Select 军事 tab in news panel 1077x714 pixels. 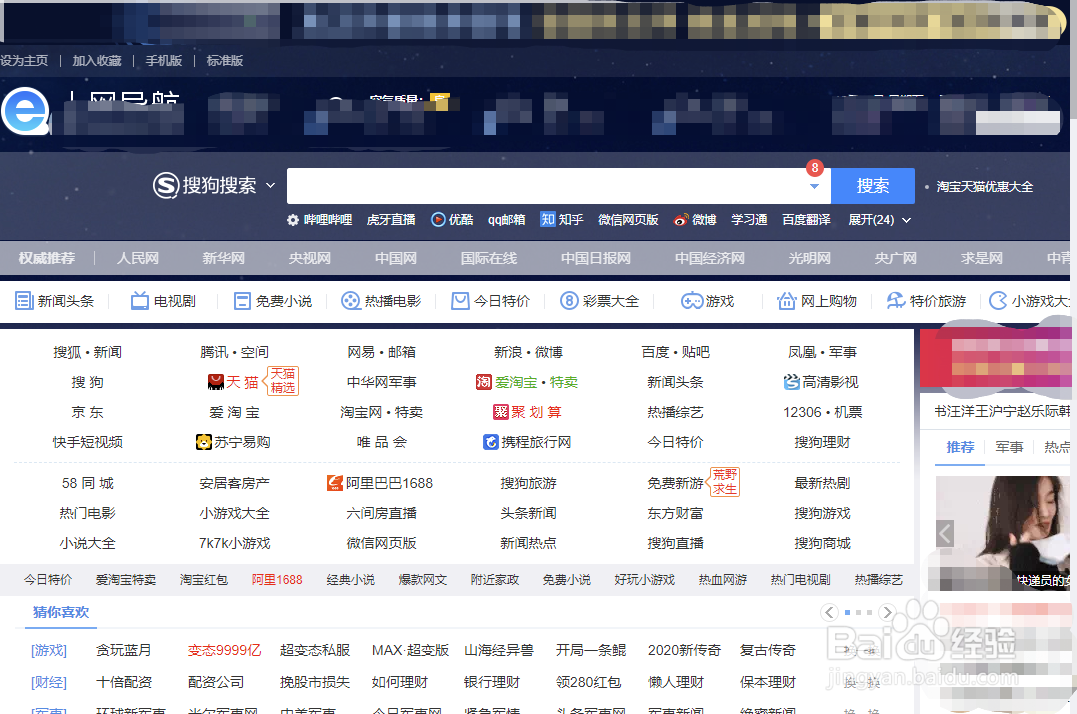pyautogui.click(x=1009, y=448)
